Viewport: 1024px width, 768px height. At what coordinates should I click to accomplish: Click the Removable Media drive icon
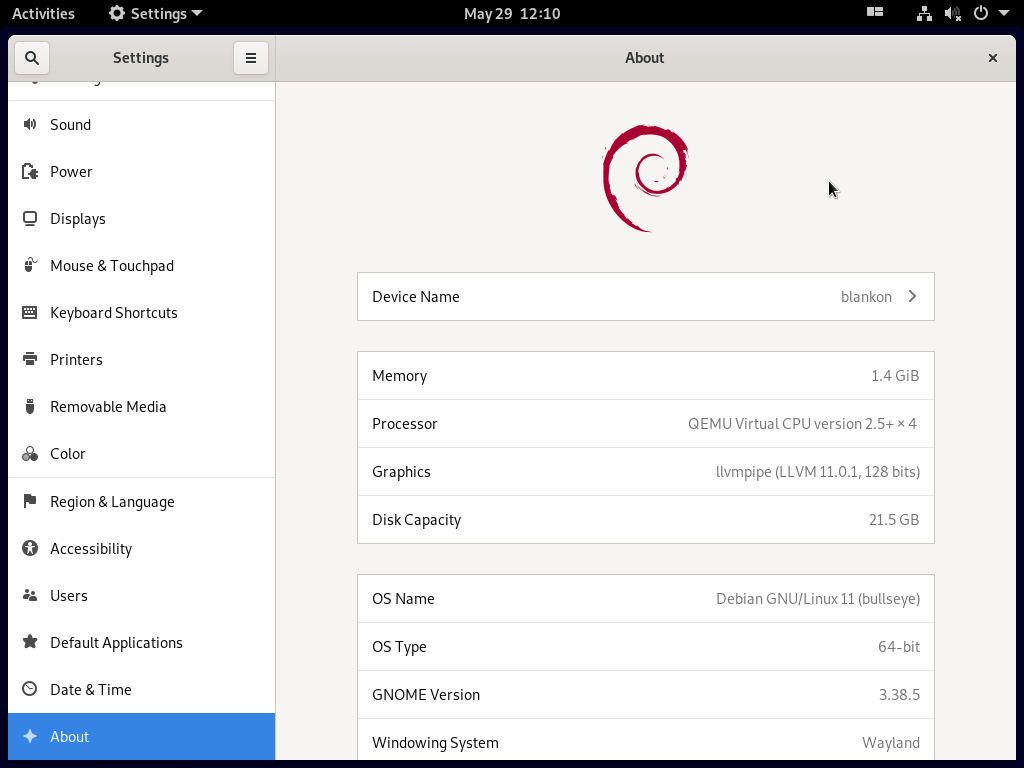[x=29, y=406]
